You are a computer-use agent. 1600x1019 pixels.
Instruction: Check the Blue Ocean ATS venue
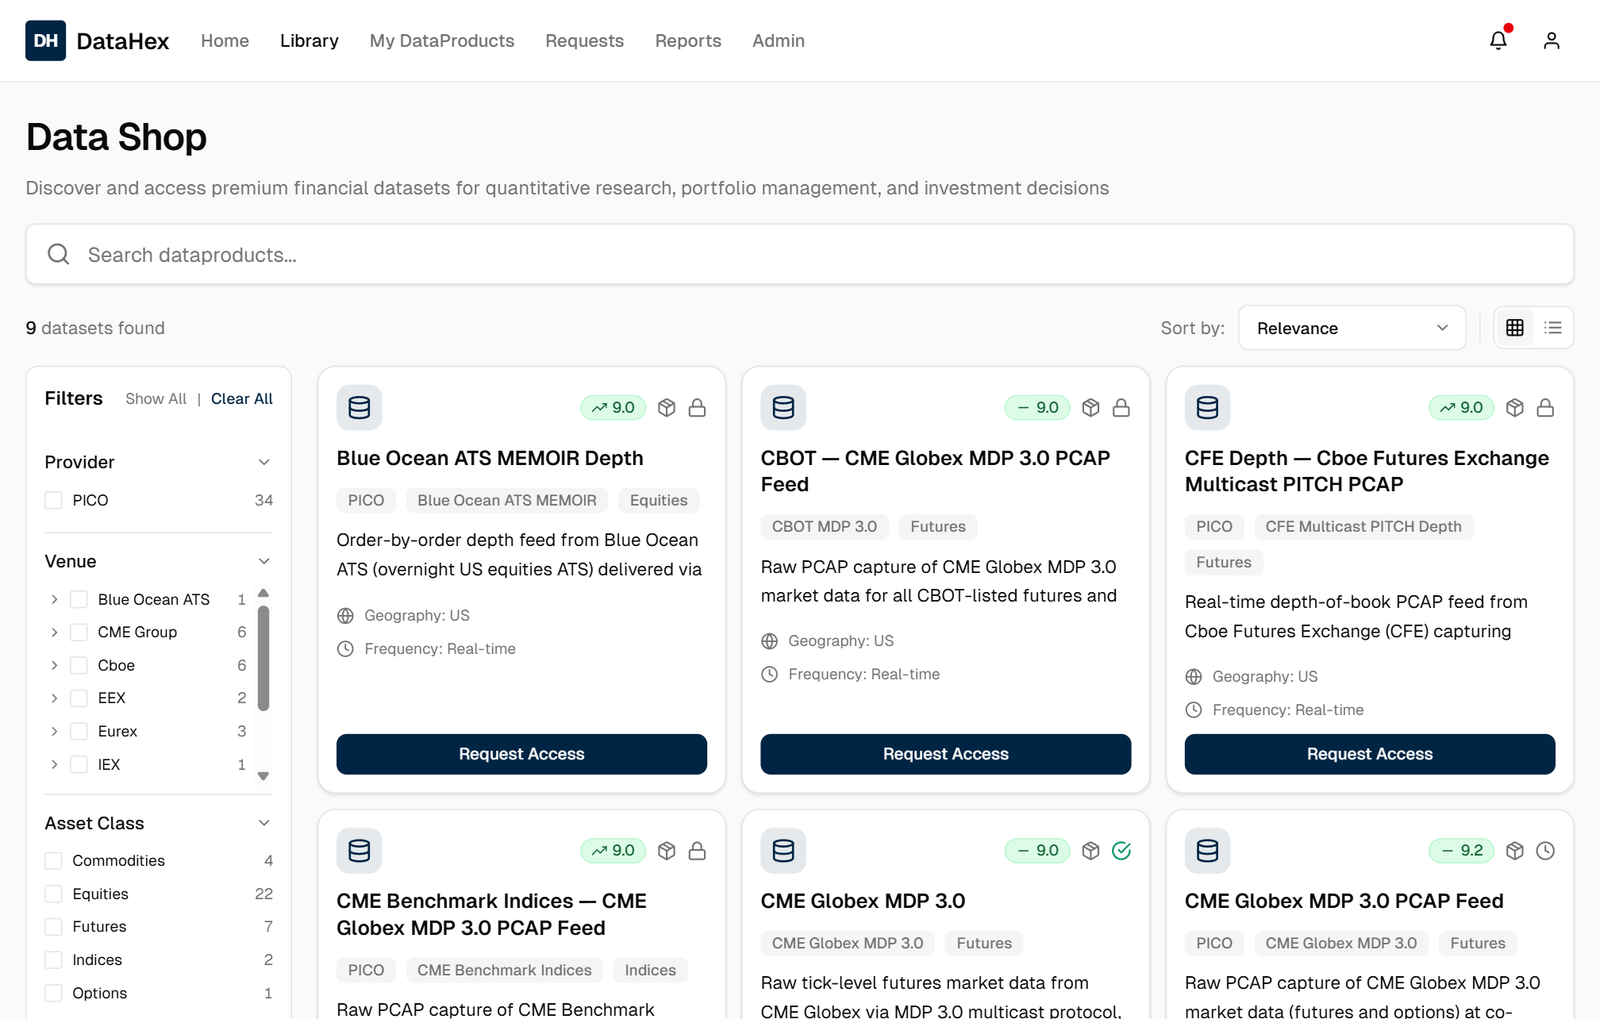tap(79, 599)
